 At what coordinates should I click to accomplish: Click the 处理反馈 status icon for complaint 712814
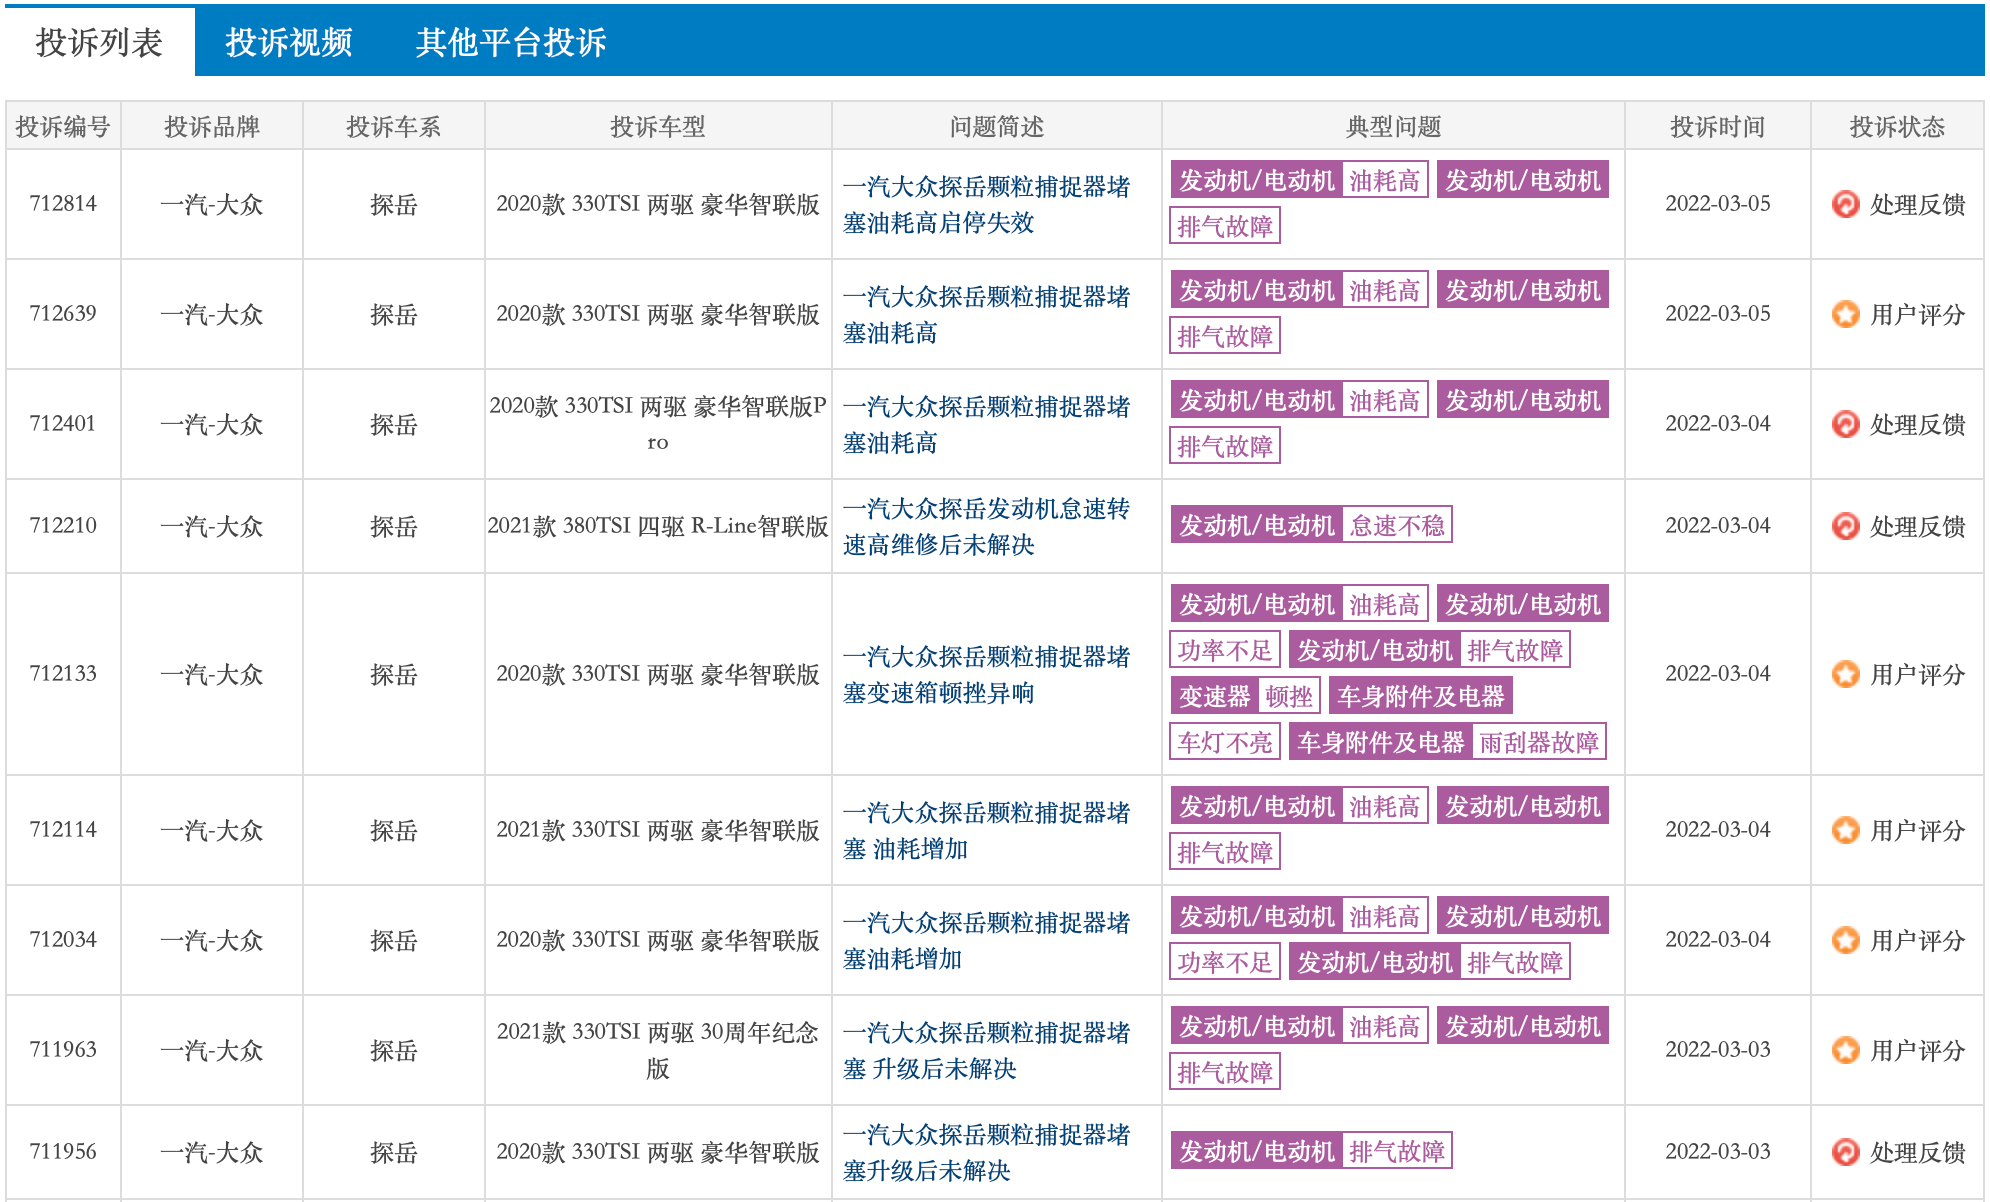tap(1845, 204)
